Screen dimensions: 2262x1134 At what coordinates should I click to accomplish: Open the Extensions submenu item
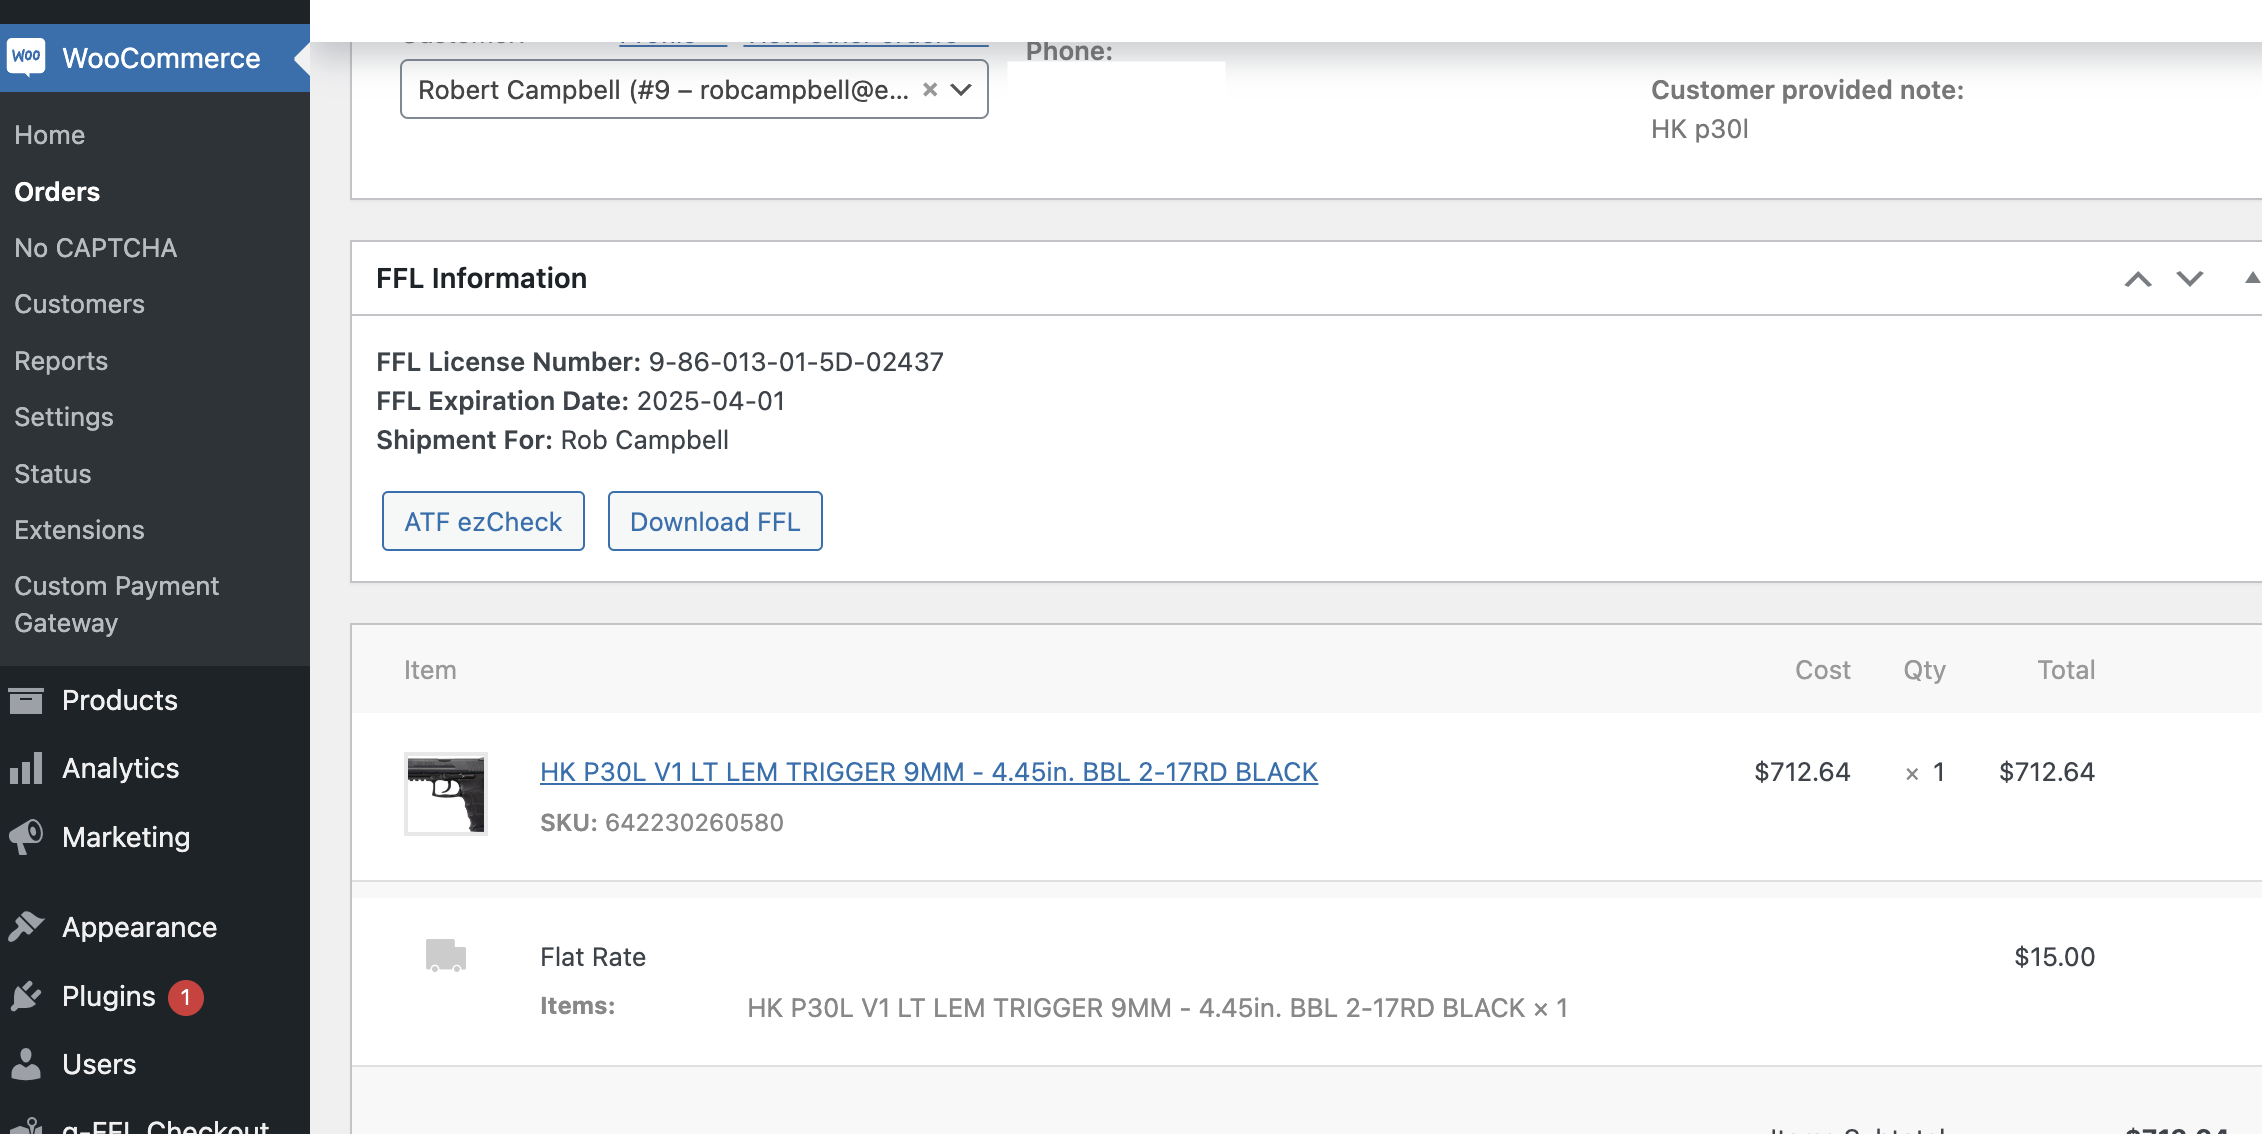click(80, 530)
